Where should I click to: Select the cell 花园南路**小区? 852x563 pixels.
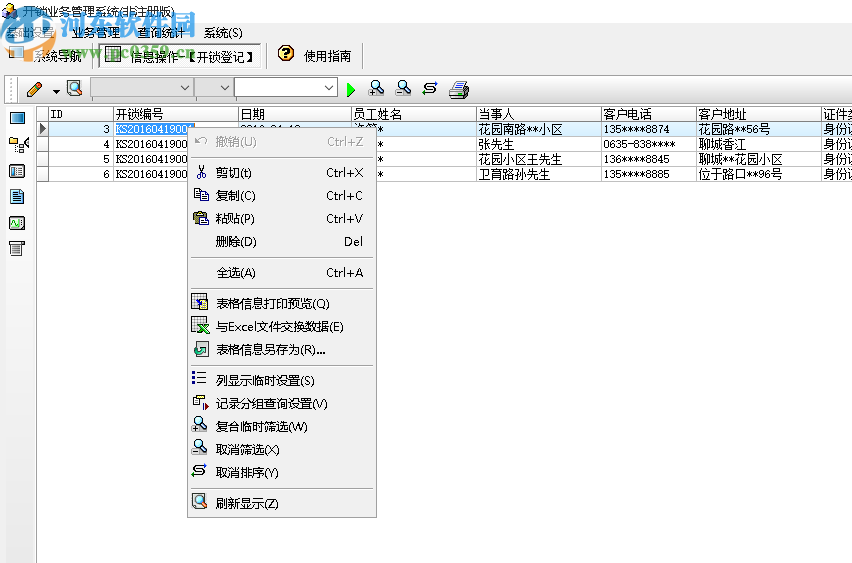click(539, 129)
